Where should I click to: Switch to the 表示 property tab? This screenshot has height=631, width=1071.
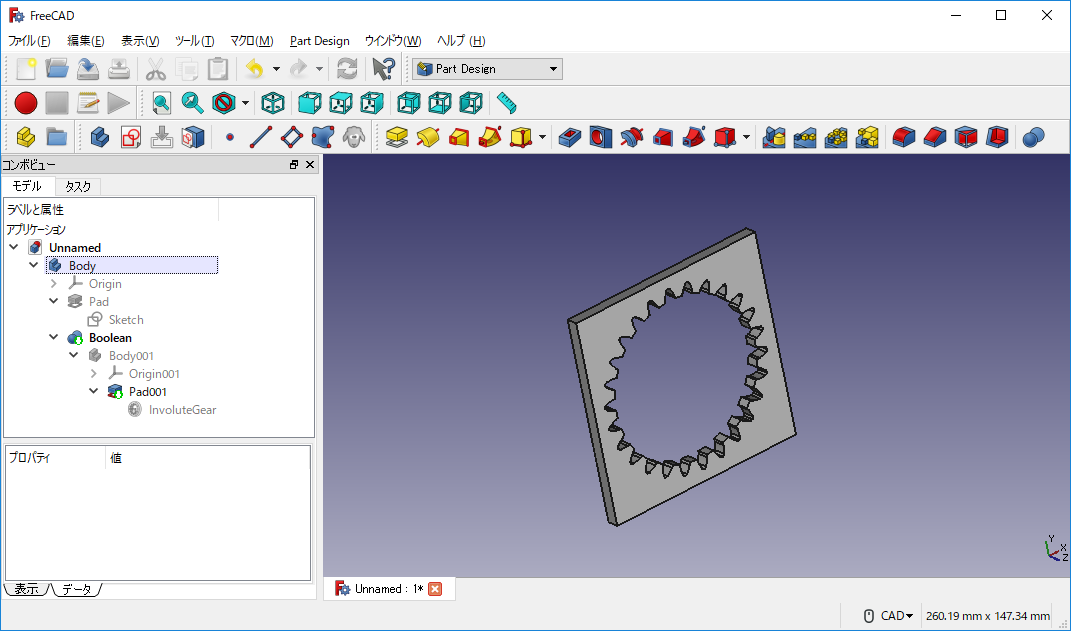coord(27,589)
